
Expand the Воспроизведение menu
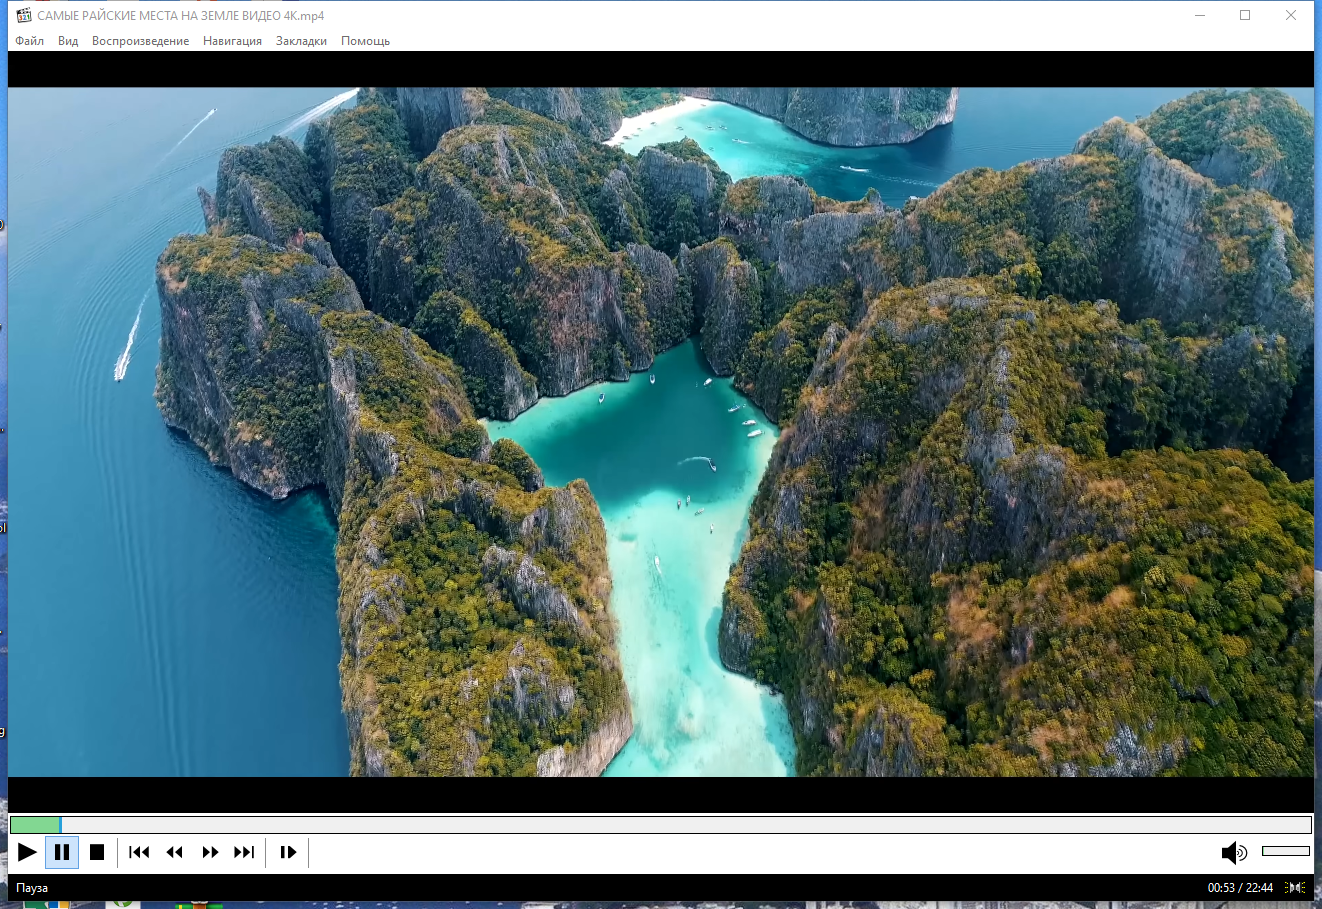140,41
